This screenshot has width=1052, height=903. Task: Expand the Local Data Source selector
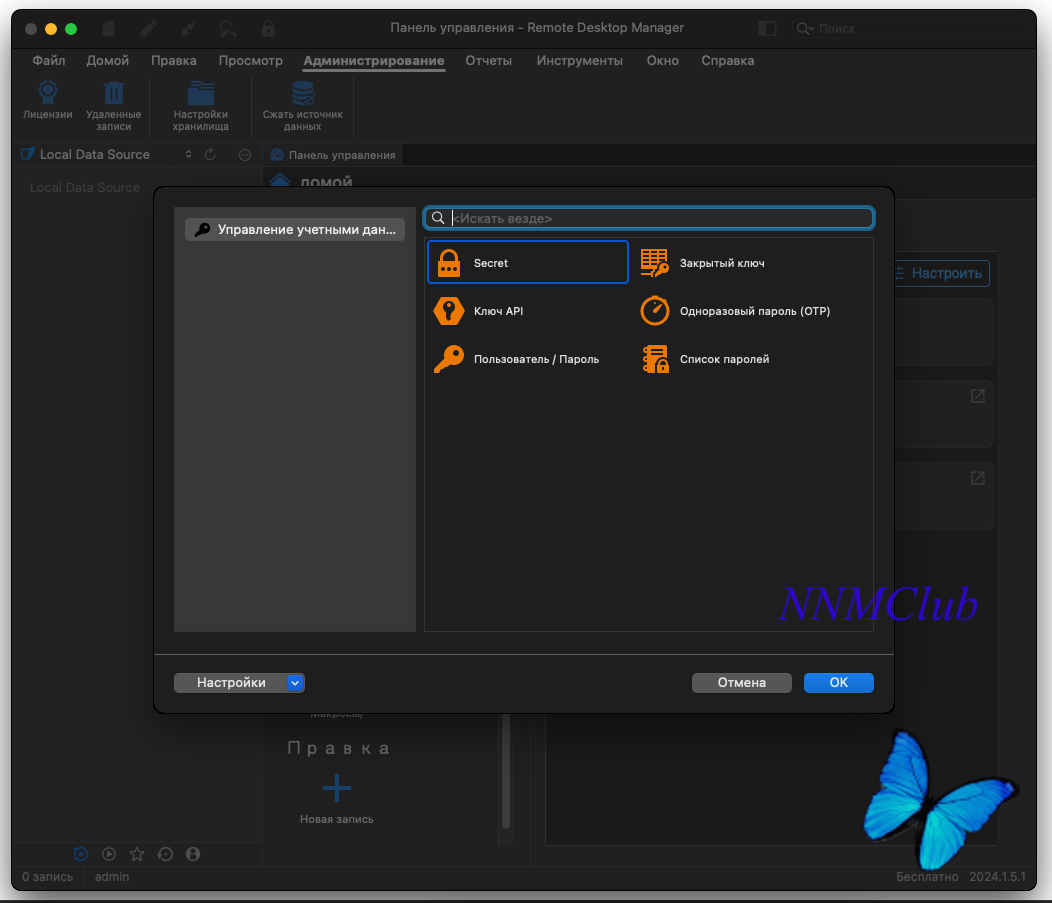coord(189,154)
